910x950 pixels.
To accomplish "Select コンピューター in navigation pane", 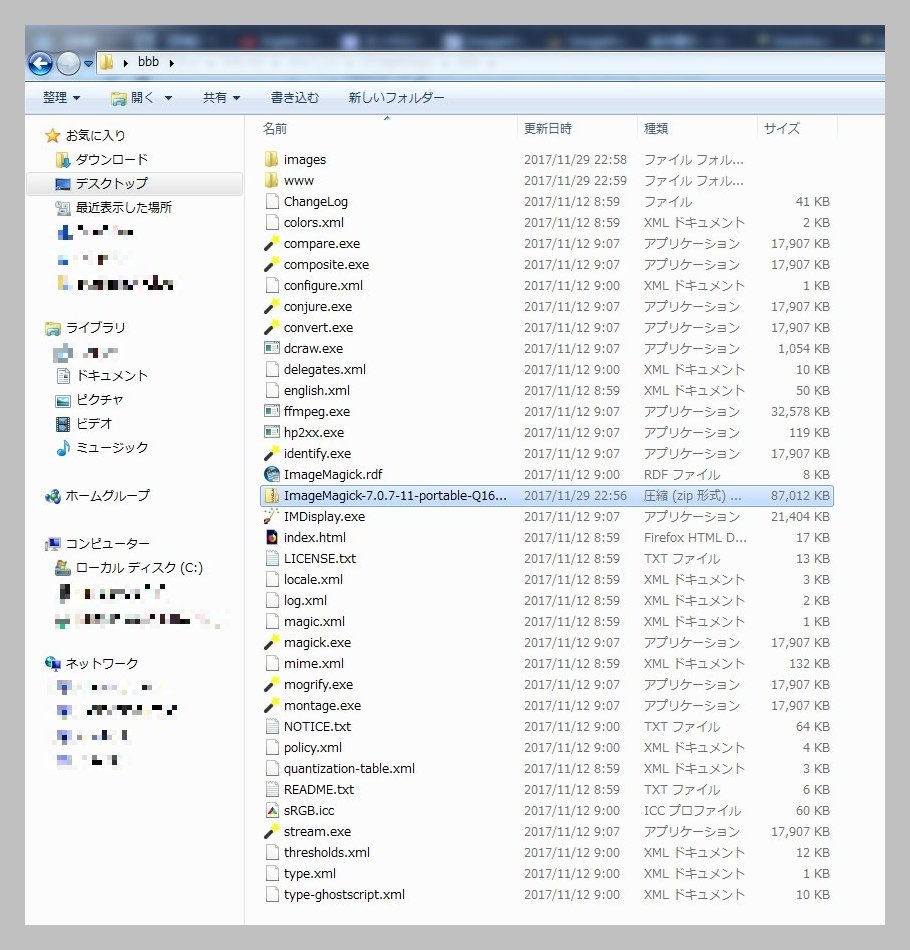I will tap(107, 543).
